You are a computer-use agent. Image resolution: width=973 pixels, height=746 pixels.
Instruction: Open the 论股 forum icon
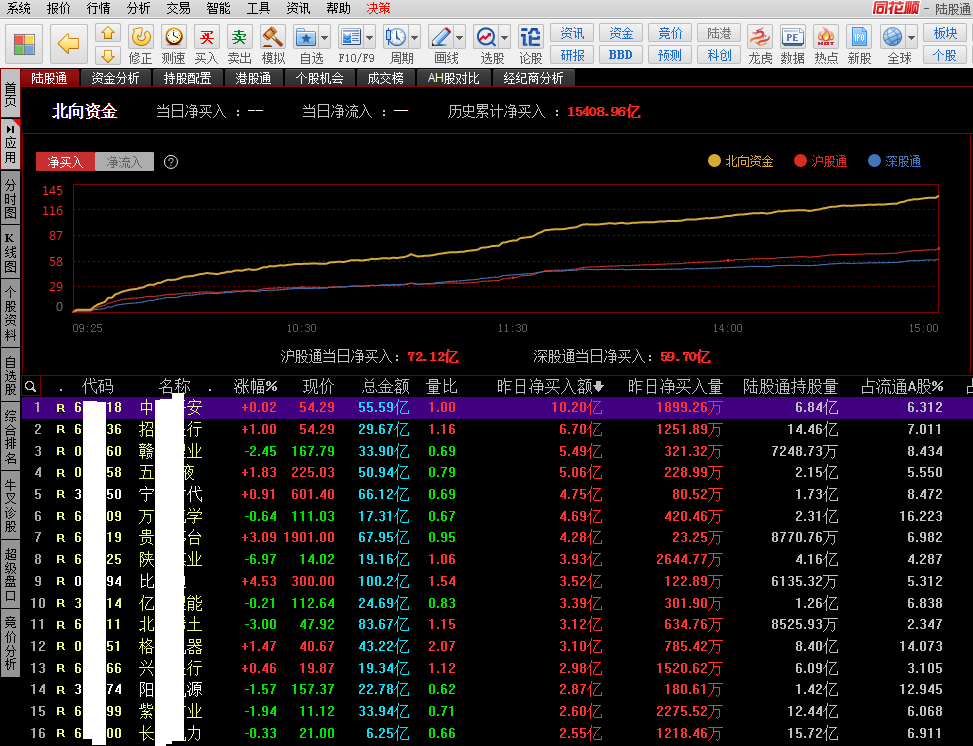click(531, 45)
